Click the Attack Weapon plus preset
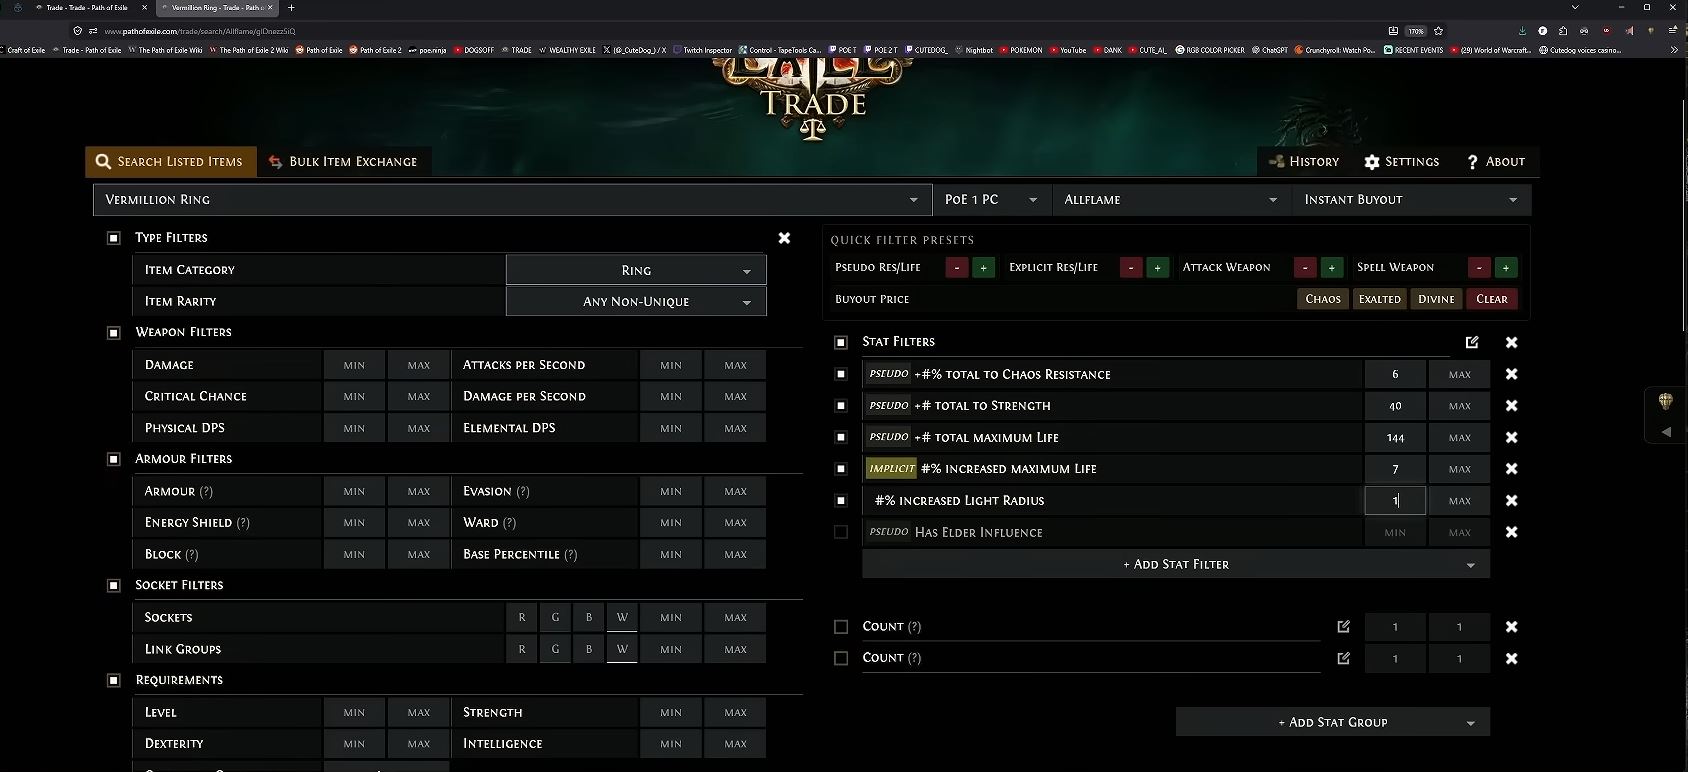The height and width of the screenshot is (772, 1688). pos(1332,268)
